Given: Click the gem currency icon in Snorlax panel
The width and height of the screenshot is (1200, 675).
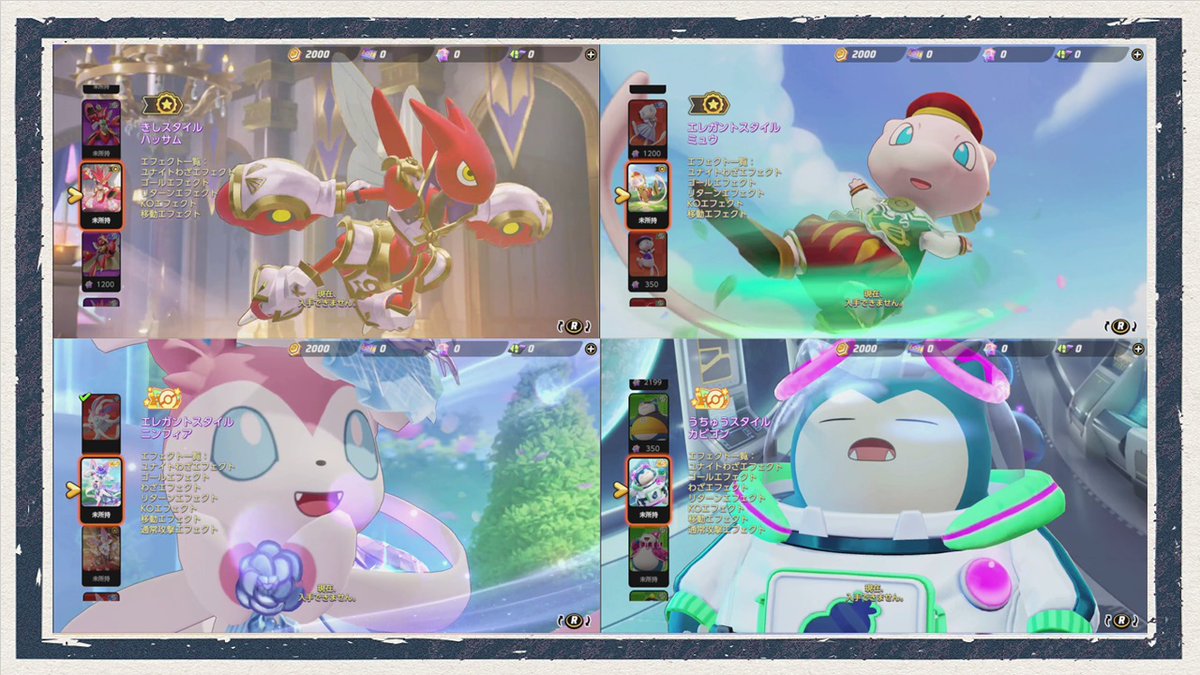Looking at the screenshot, I should pos(991,348).
